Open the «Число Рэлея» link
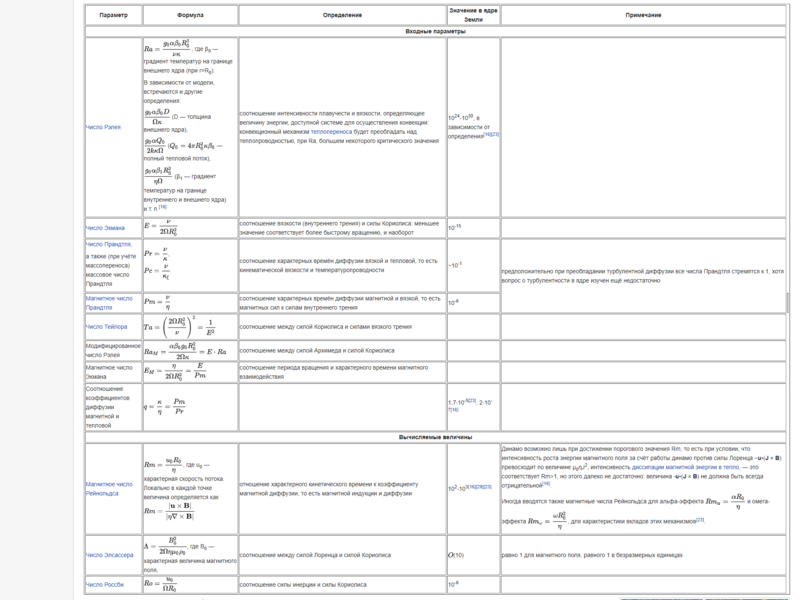 [104, 127]
